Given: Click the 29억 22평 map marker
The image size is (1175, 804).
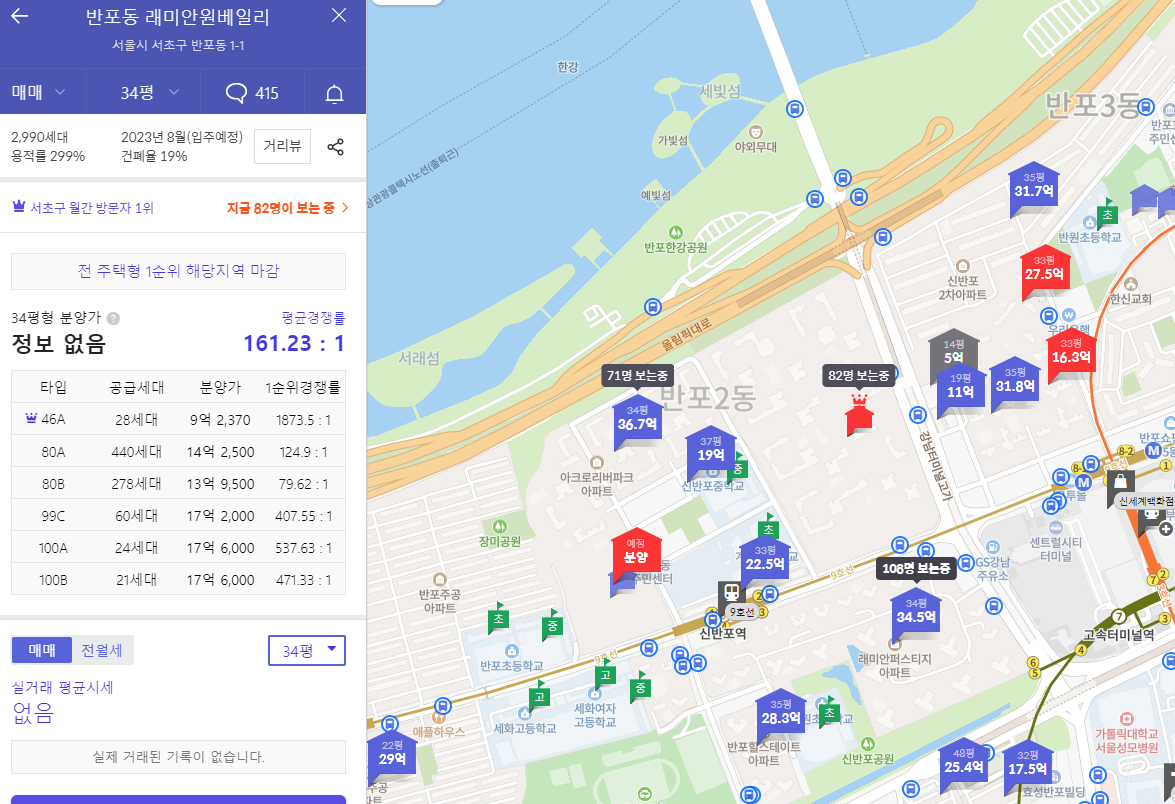Looking at the screenshot, I should [392, 755].
